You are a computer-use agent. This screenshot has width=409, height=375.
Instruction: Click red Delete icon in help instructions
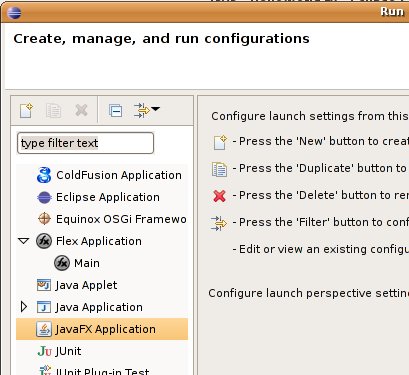tap(219, 196)
